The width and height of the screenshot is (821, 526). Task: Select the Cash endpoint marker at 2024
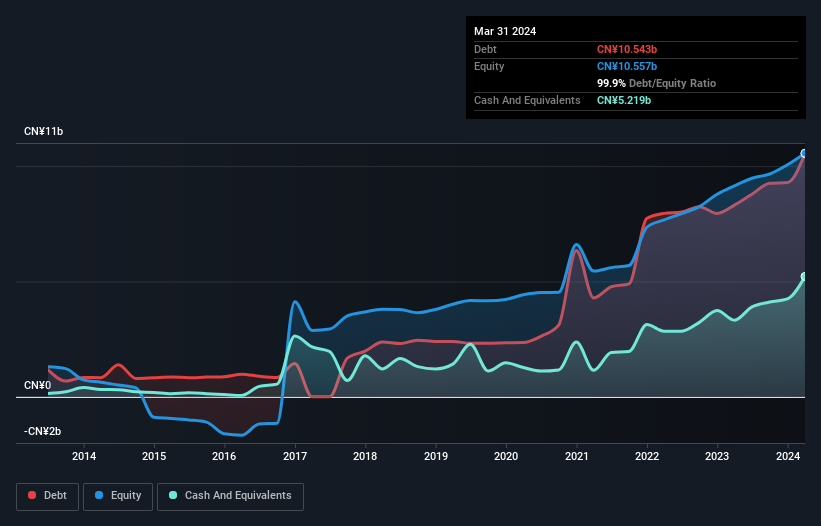coord(804,276)
